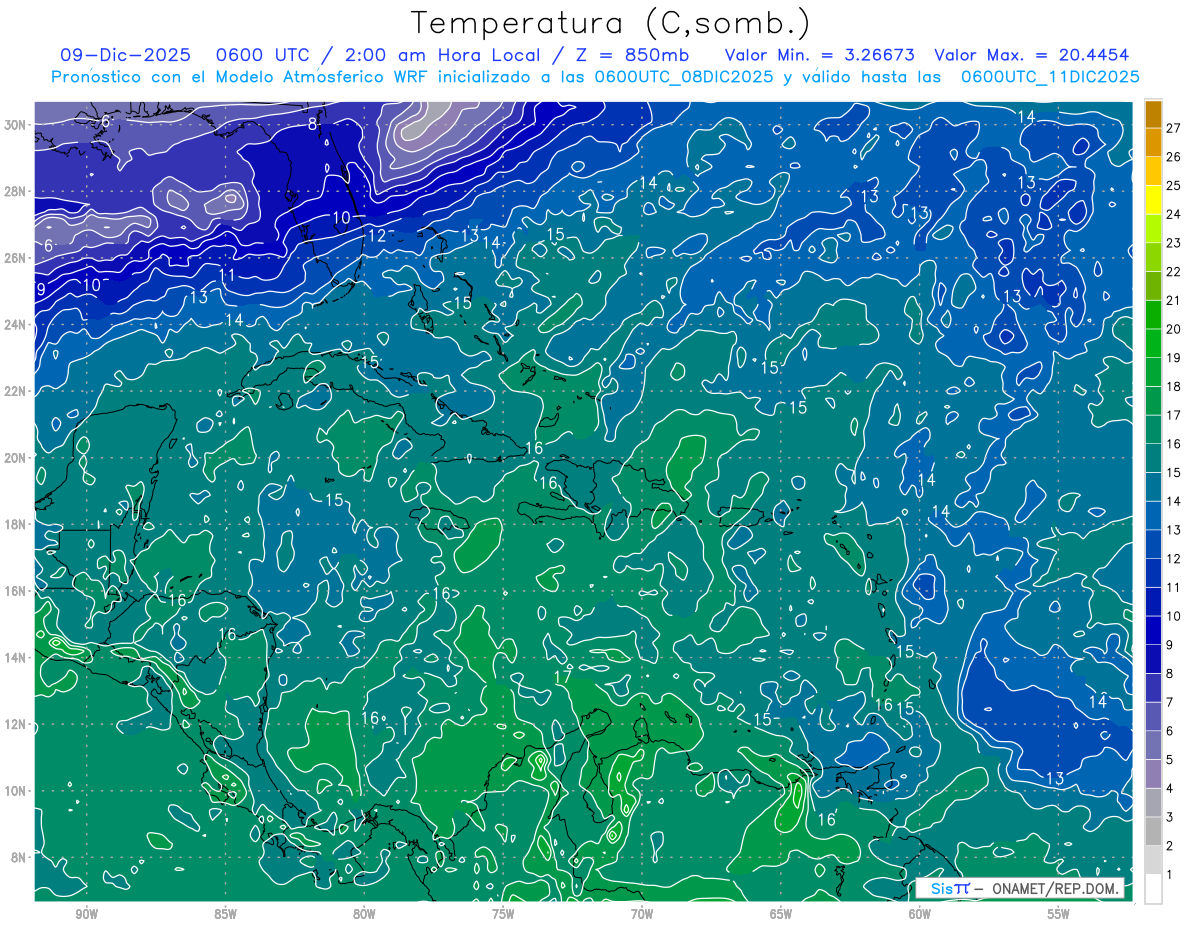
Task: Click the '24N' latitude axis label
Action: 17,324
